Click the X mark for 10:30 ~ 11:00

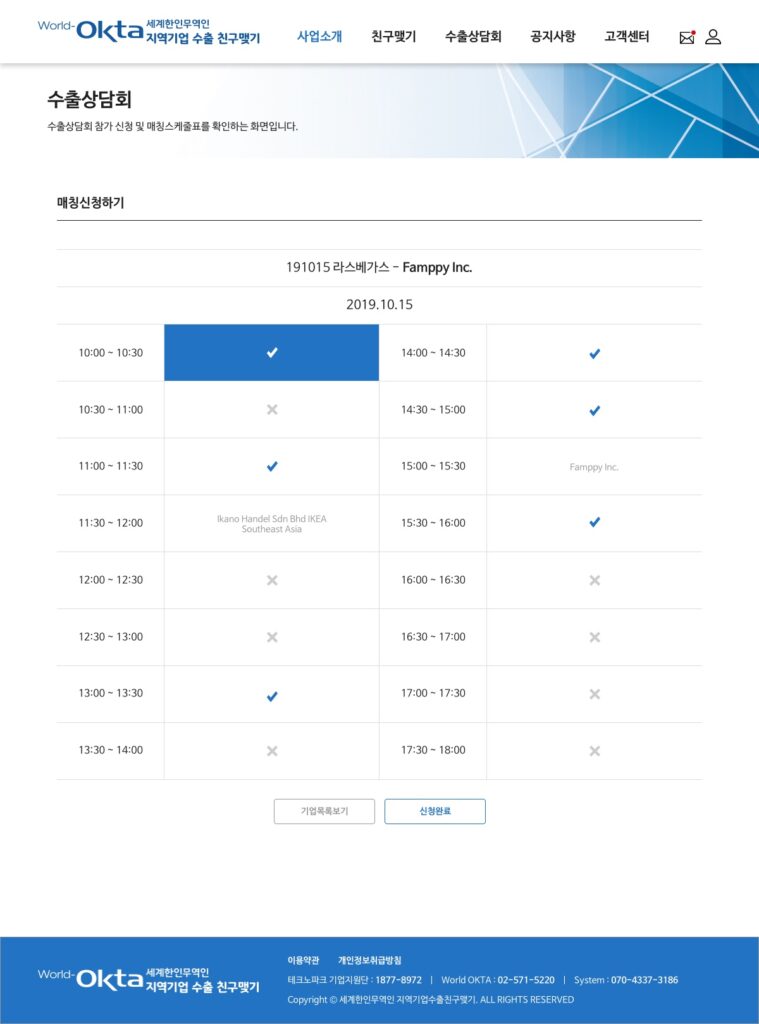(272, 410)
